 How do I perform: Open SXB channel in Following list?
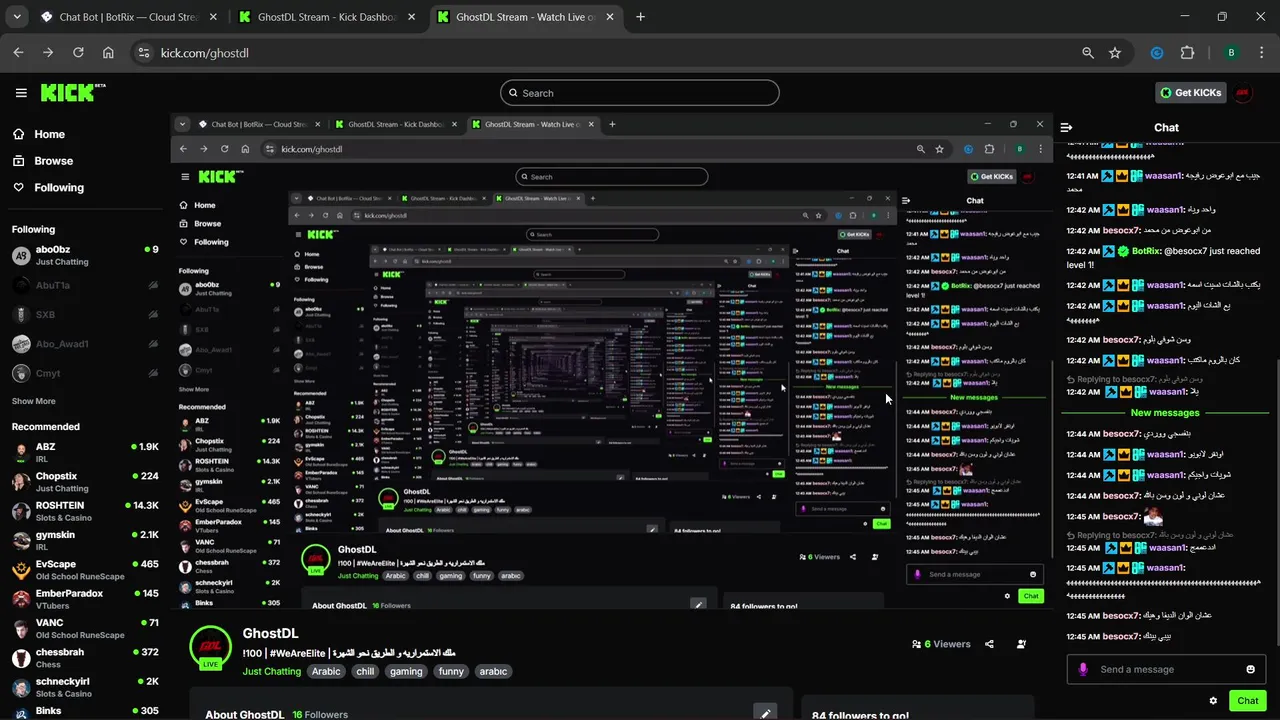85,314
